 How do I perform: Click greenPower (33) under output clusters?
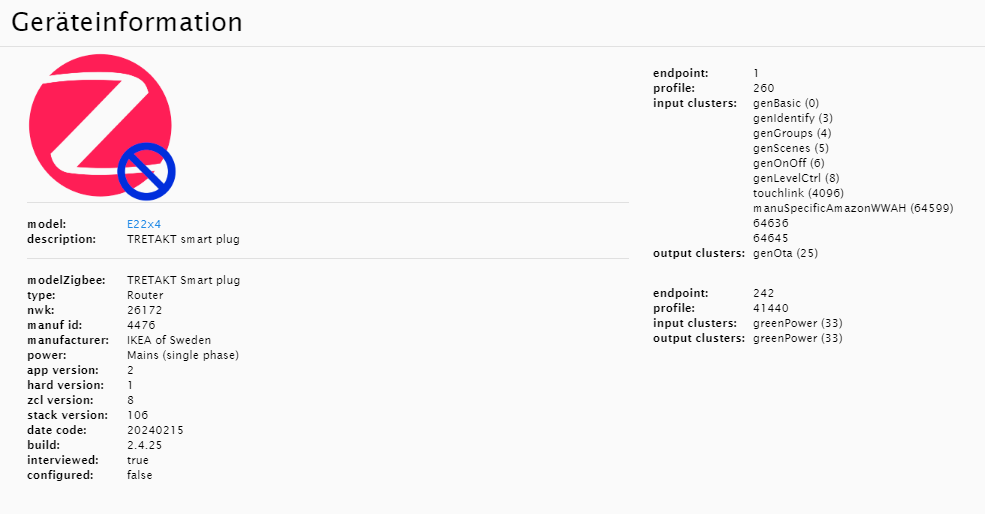798,338
